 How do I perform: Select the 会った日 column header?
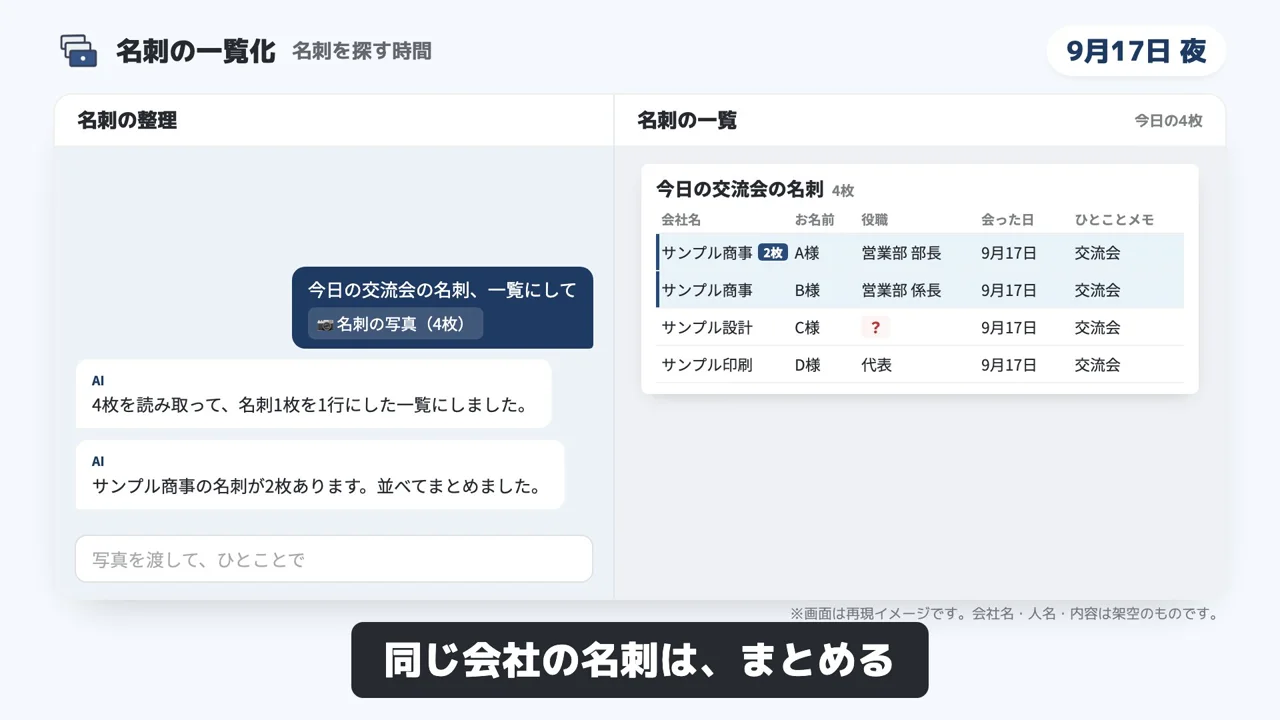click(x=1007, y=220)
